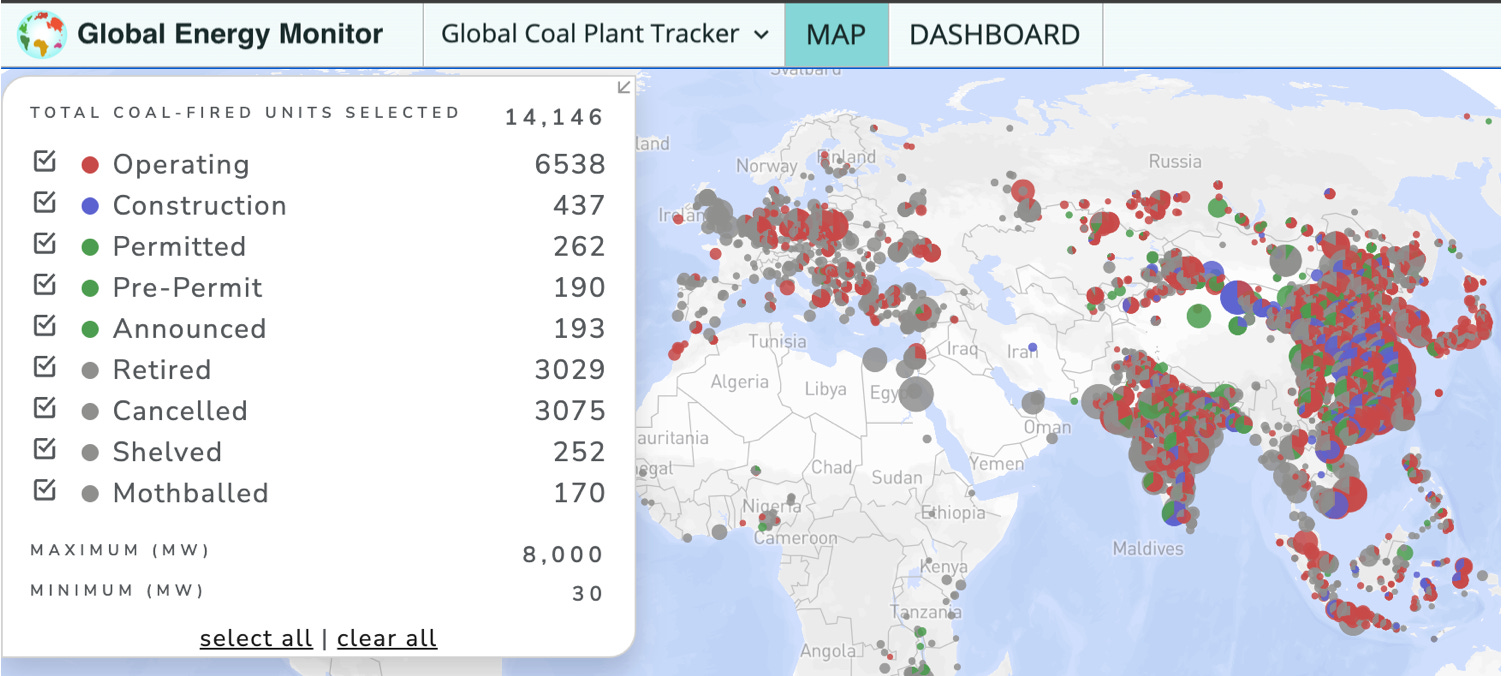Viewport: 1504px width, 676px height.
Task: Click the green Permitted legend dot
Action: [x=90, y=247]
